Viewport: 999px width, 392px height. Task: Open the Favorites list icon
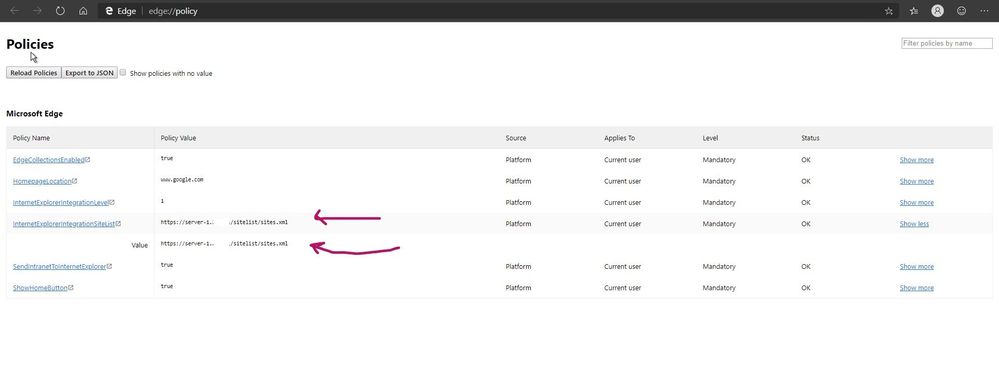pos(914,11)
